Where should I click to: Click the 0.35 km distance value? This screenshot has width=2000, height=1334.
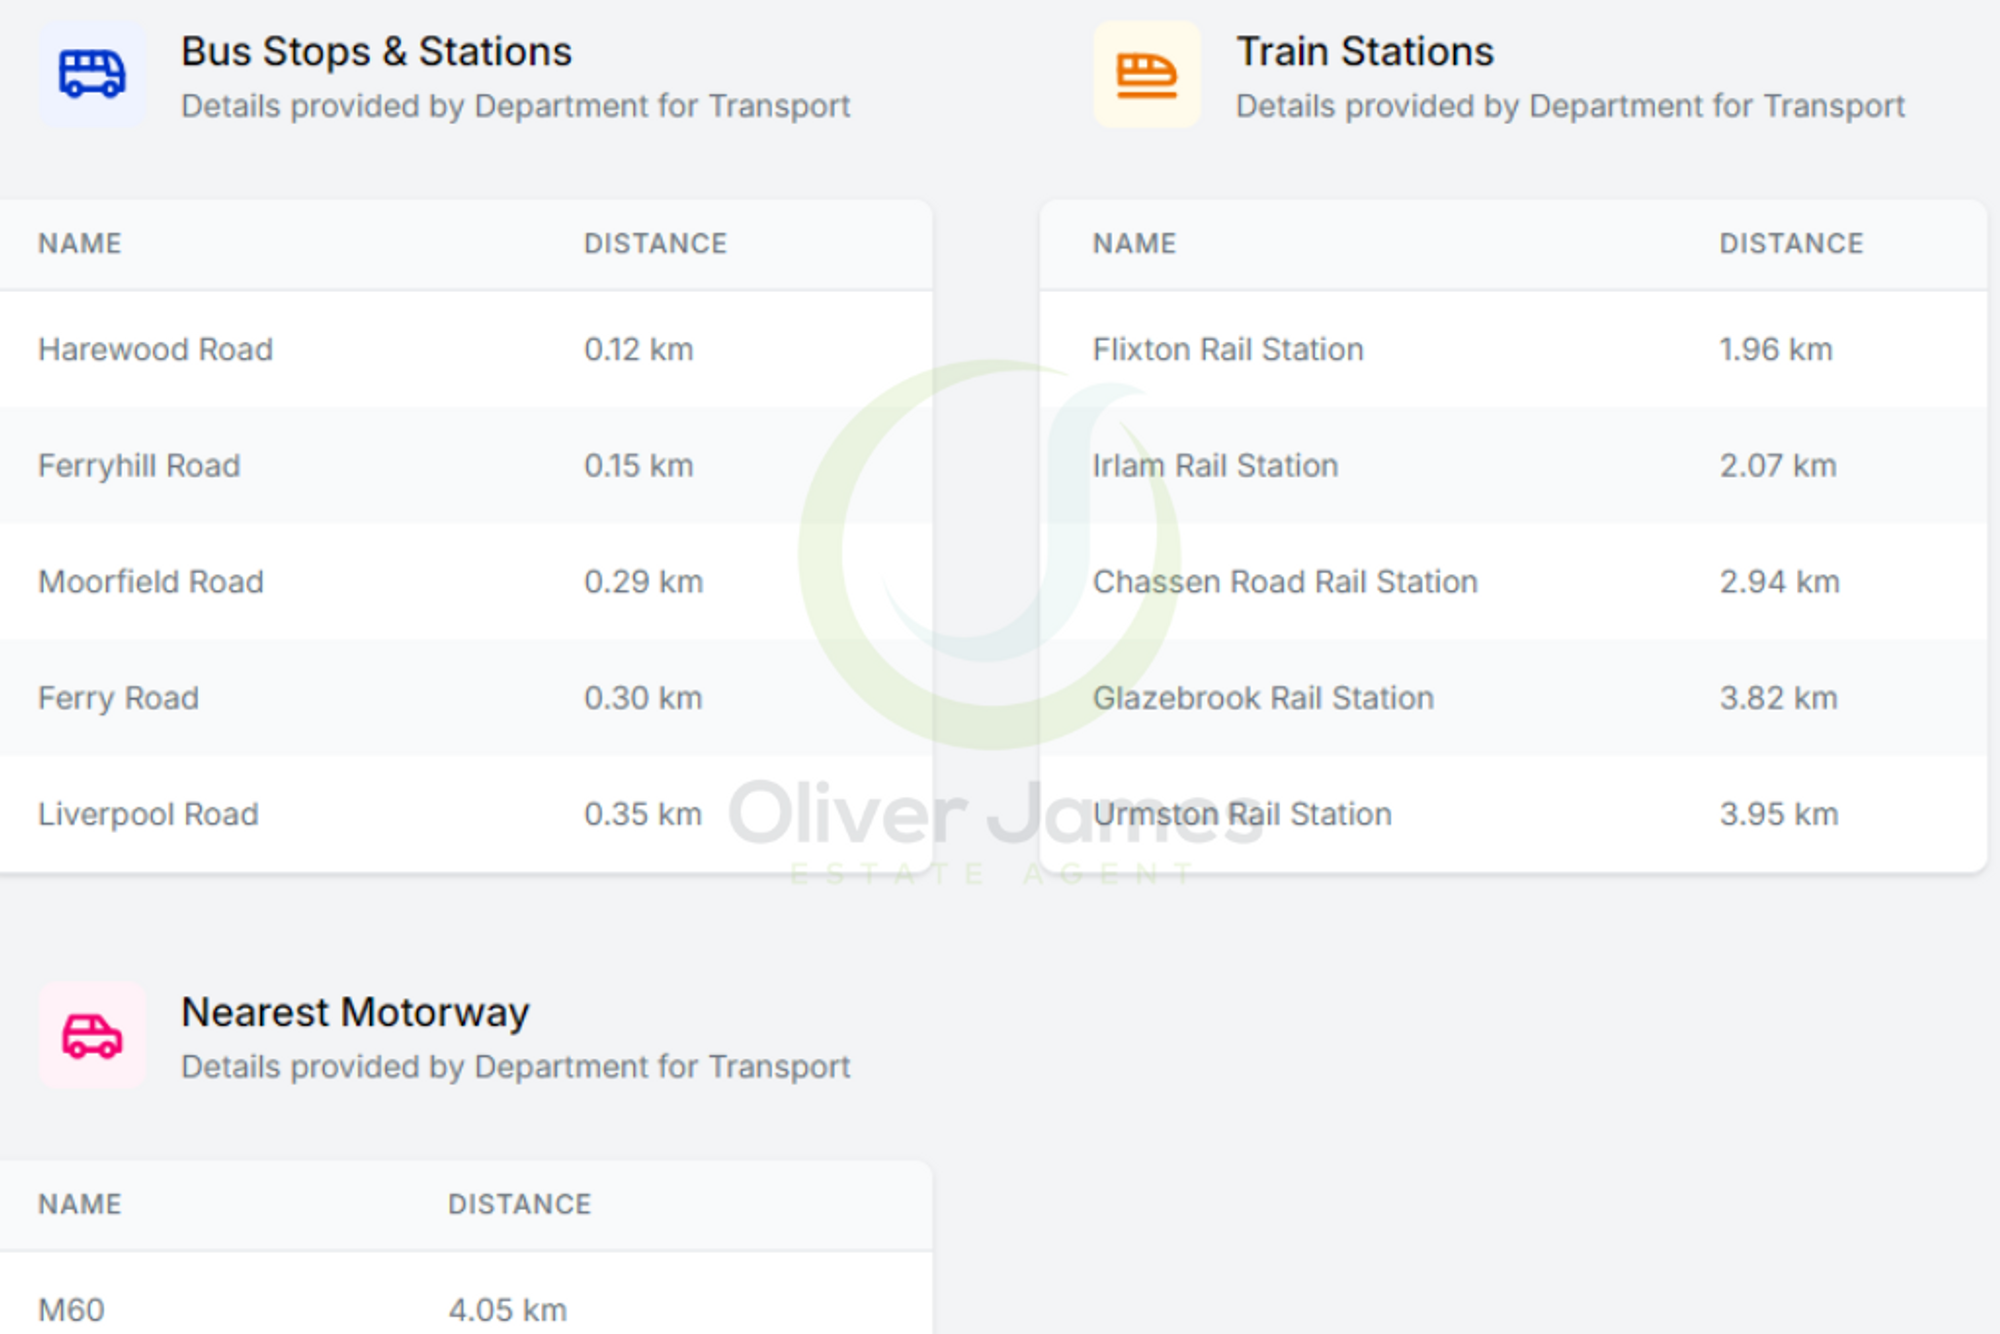tap(644, 814)
